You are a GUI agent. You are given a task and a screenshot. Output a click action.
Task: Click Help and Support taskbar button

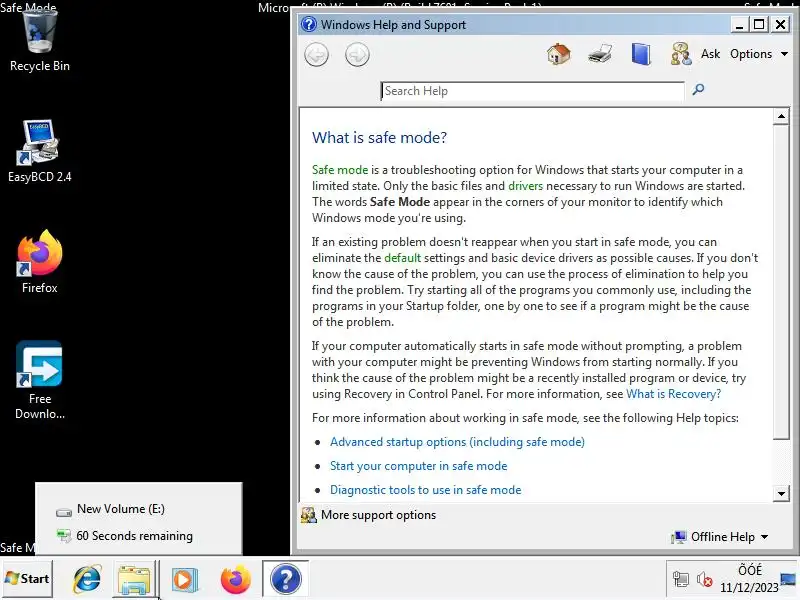click(x=286, y=579)
